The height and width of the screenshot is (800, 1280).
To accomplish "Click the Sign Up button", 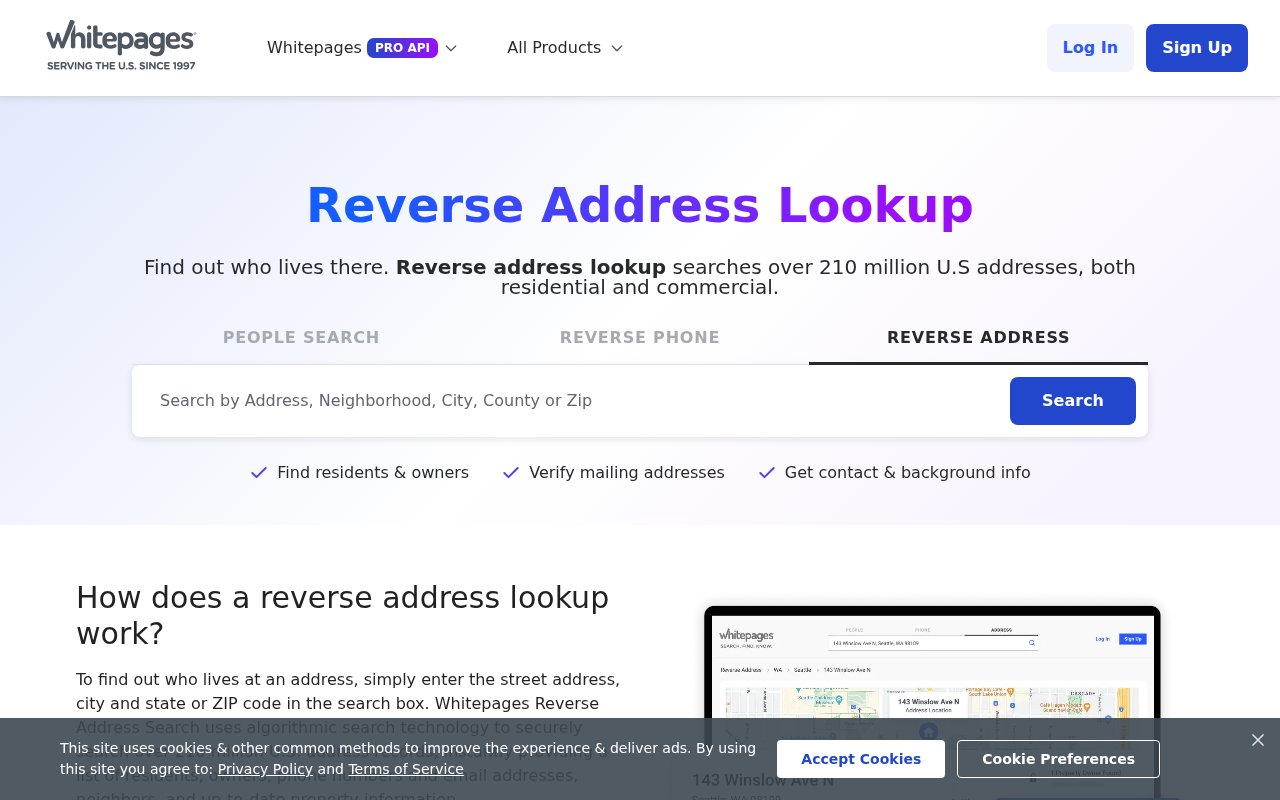I will (x=1197, y=48).
